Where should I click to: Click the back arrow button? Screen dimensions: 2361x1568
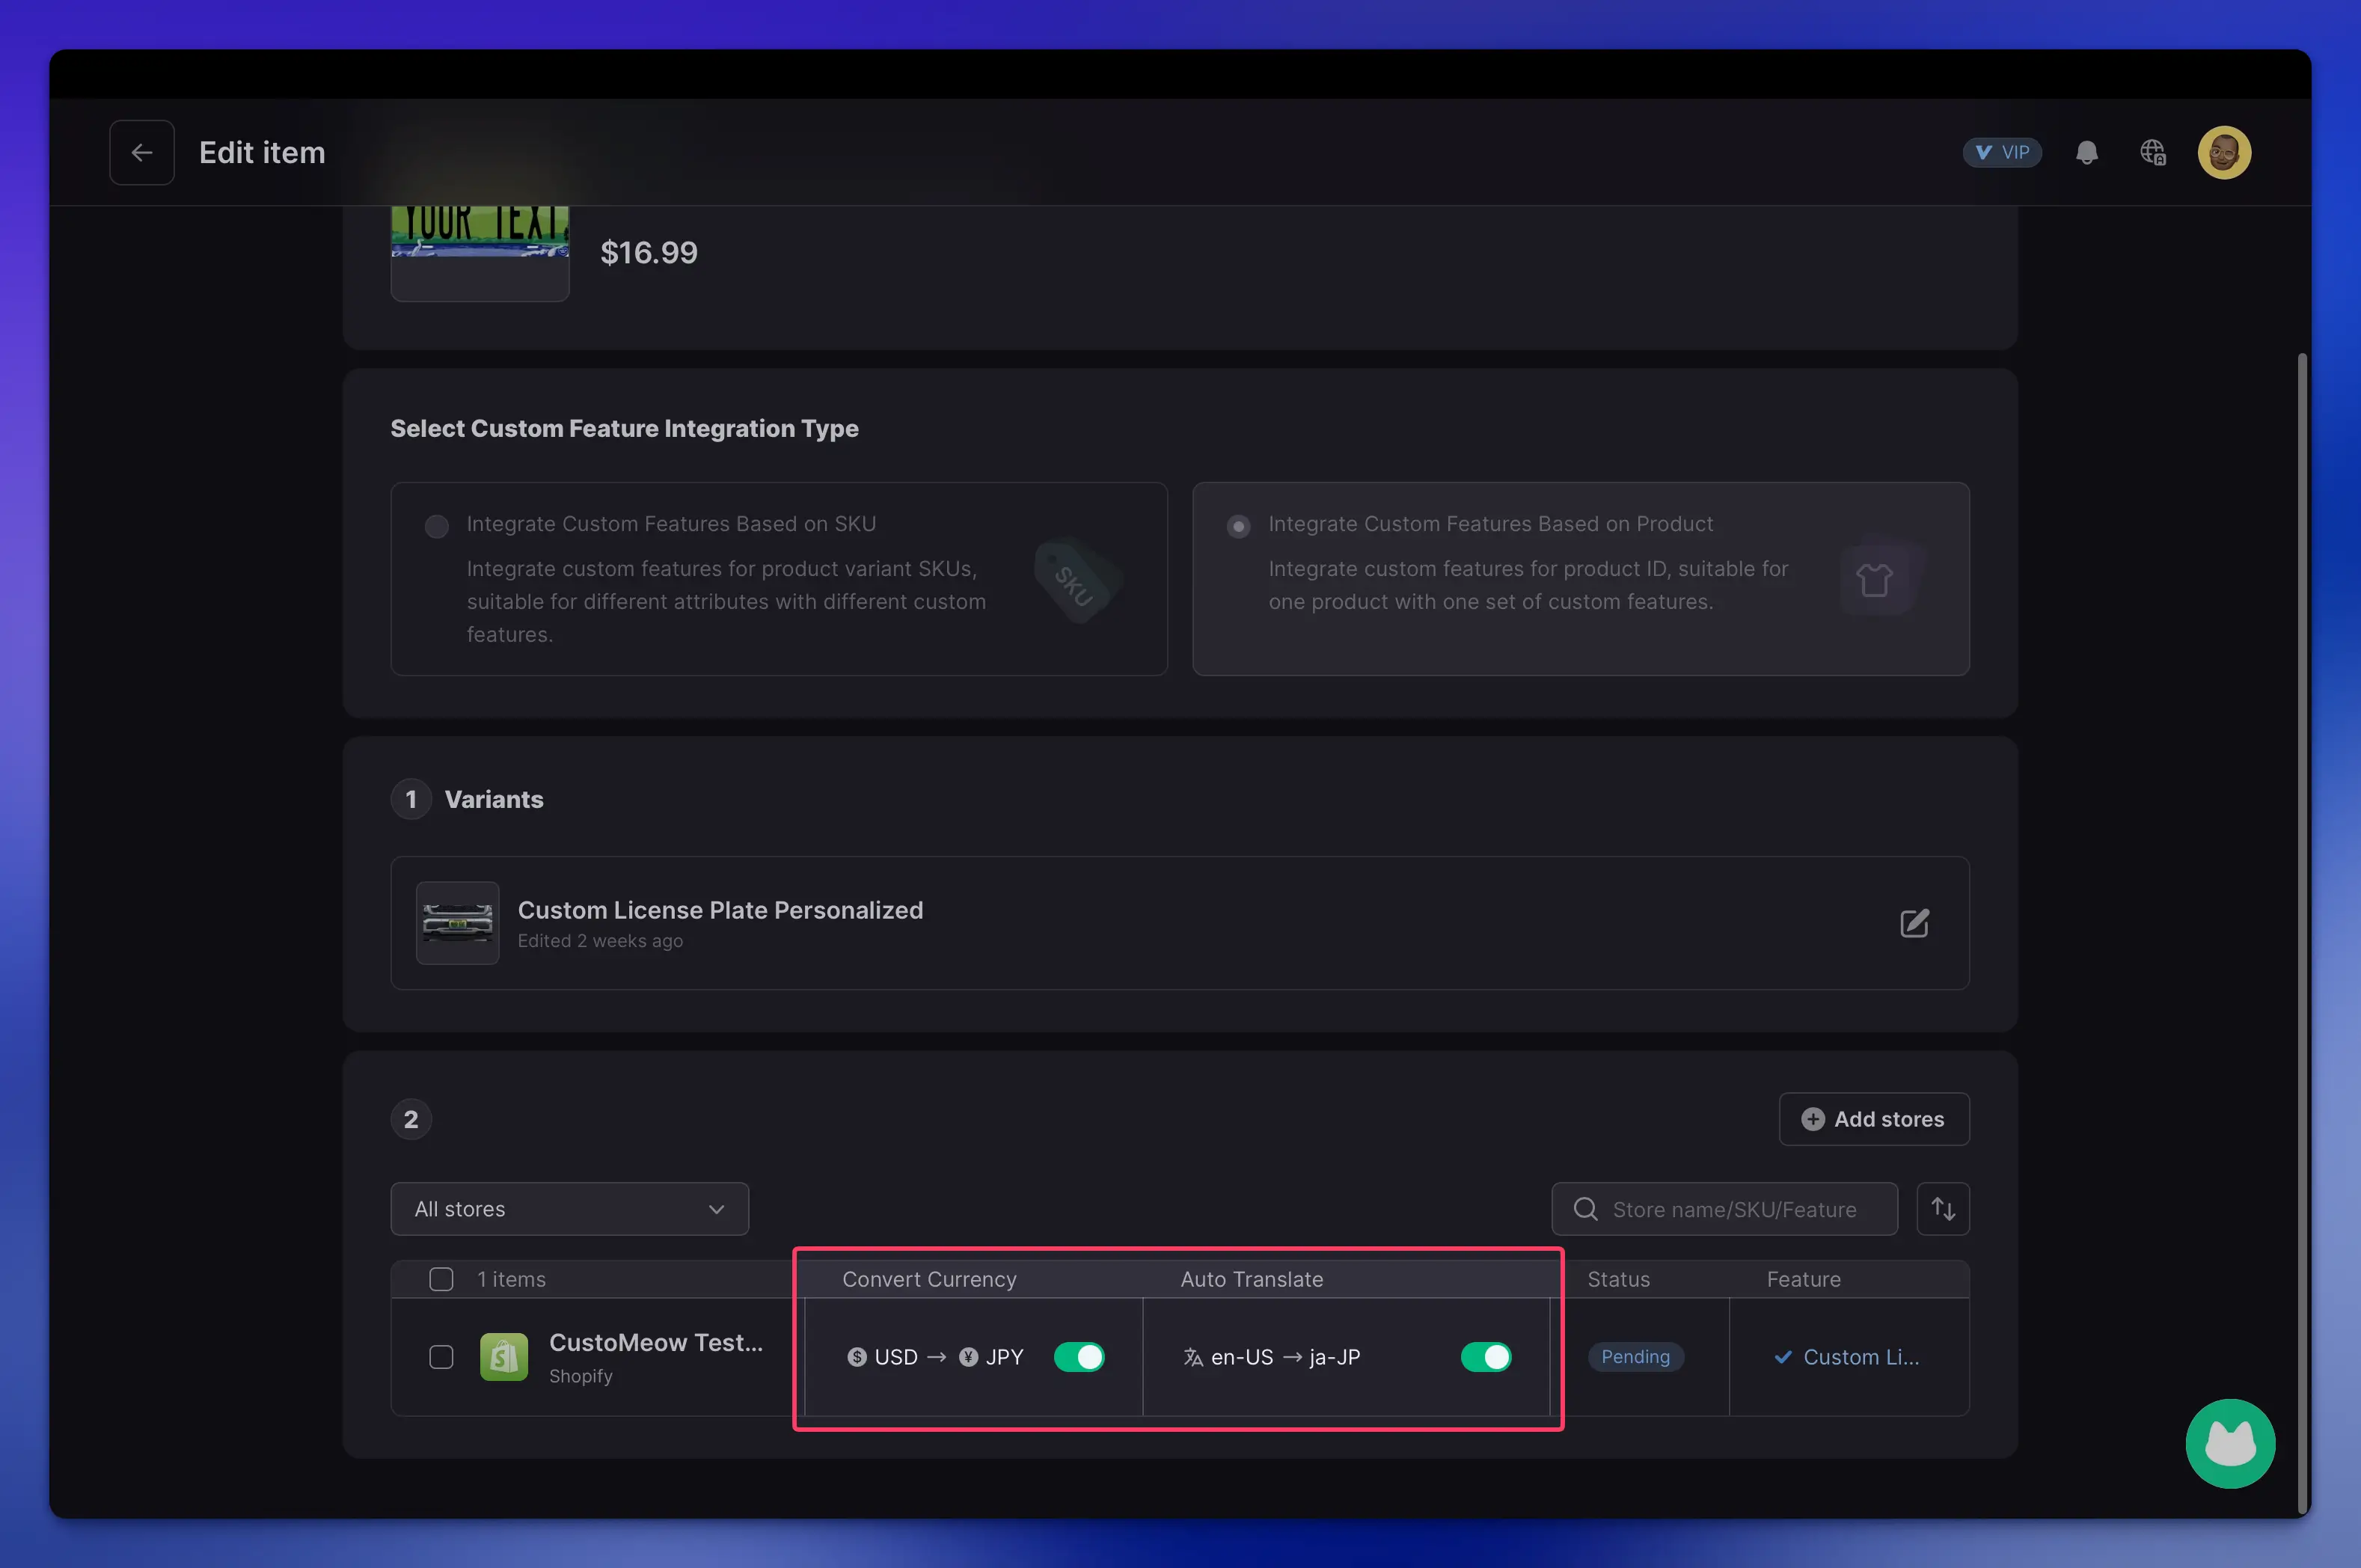(x=142, y=152)
